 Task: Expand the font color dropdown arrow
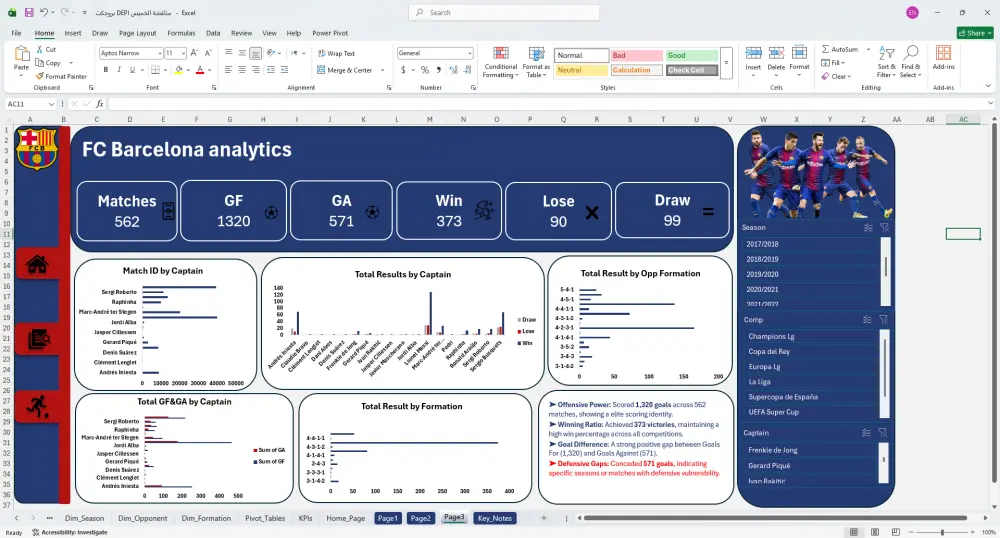click(209, 69)
